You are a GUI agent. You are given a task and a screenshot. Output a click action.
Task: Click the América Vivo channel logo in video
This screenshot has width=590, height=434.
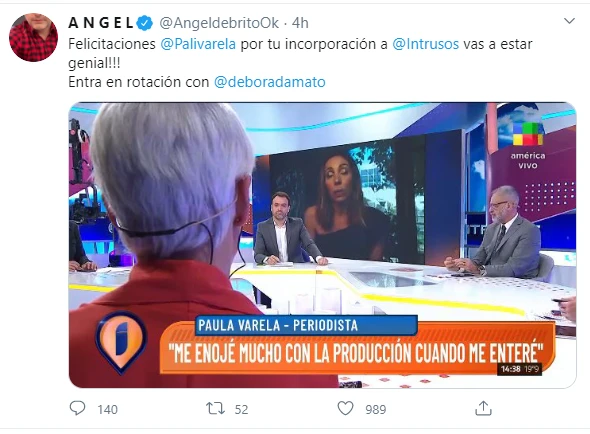coord(528,146)
